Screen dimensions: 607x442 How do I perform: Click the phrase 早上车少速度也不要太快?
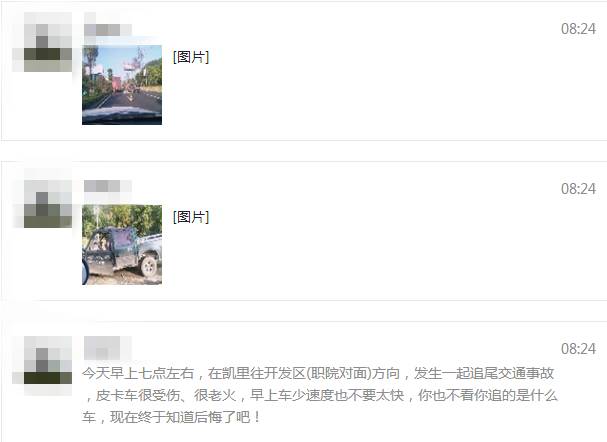point(327,396)
